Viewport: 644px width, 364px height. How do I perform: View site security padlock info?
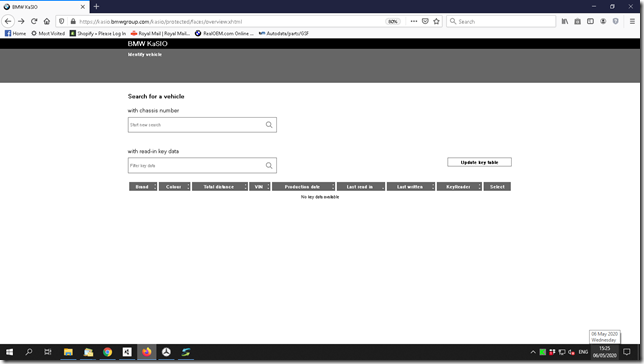73,21
